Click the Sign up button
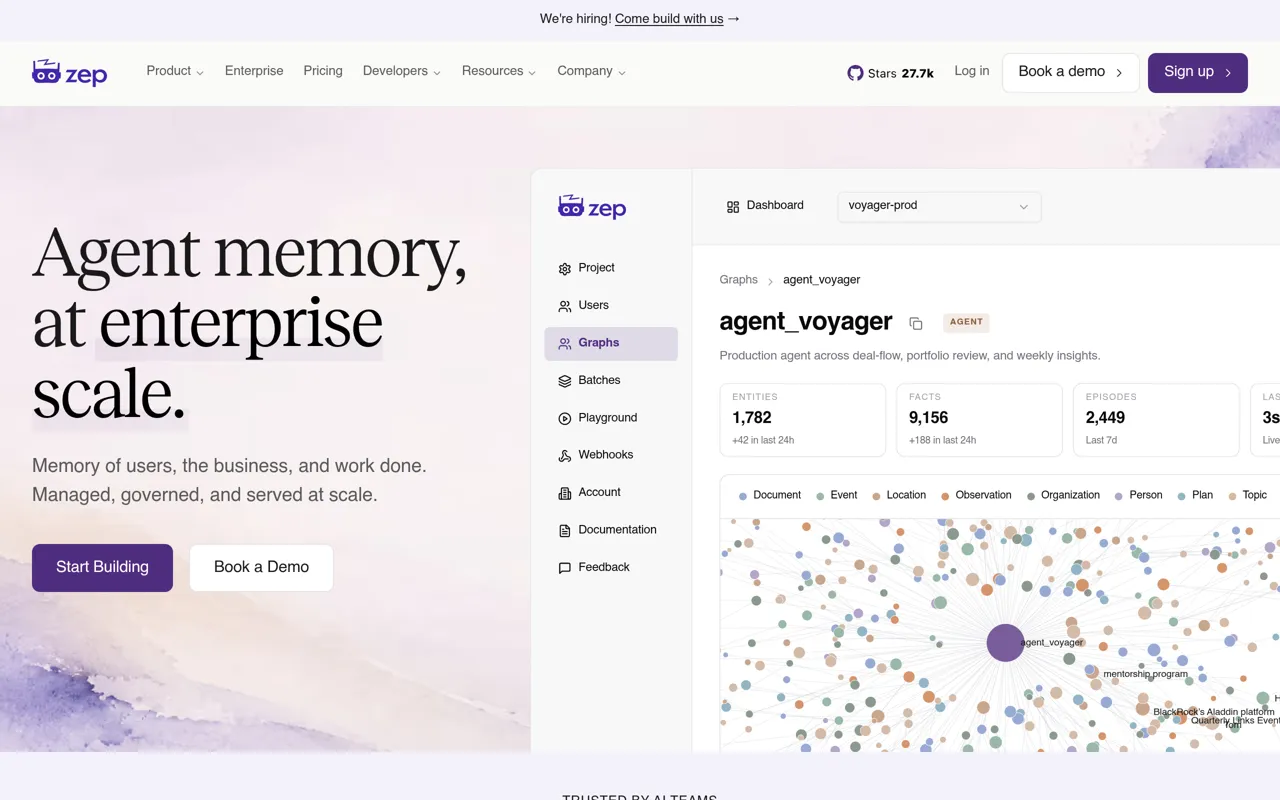1280x800 pixels. (1198, 73)
